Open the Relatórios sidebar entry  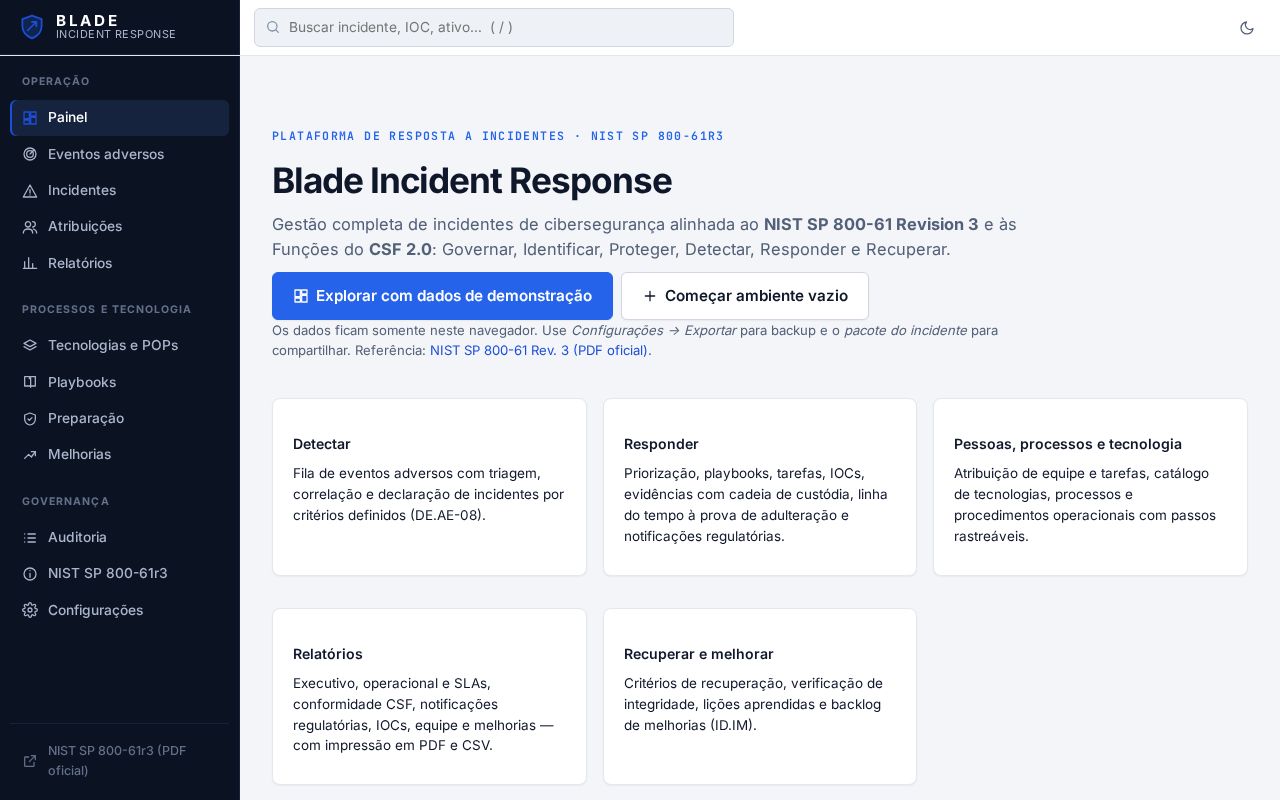[119, 263]
